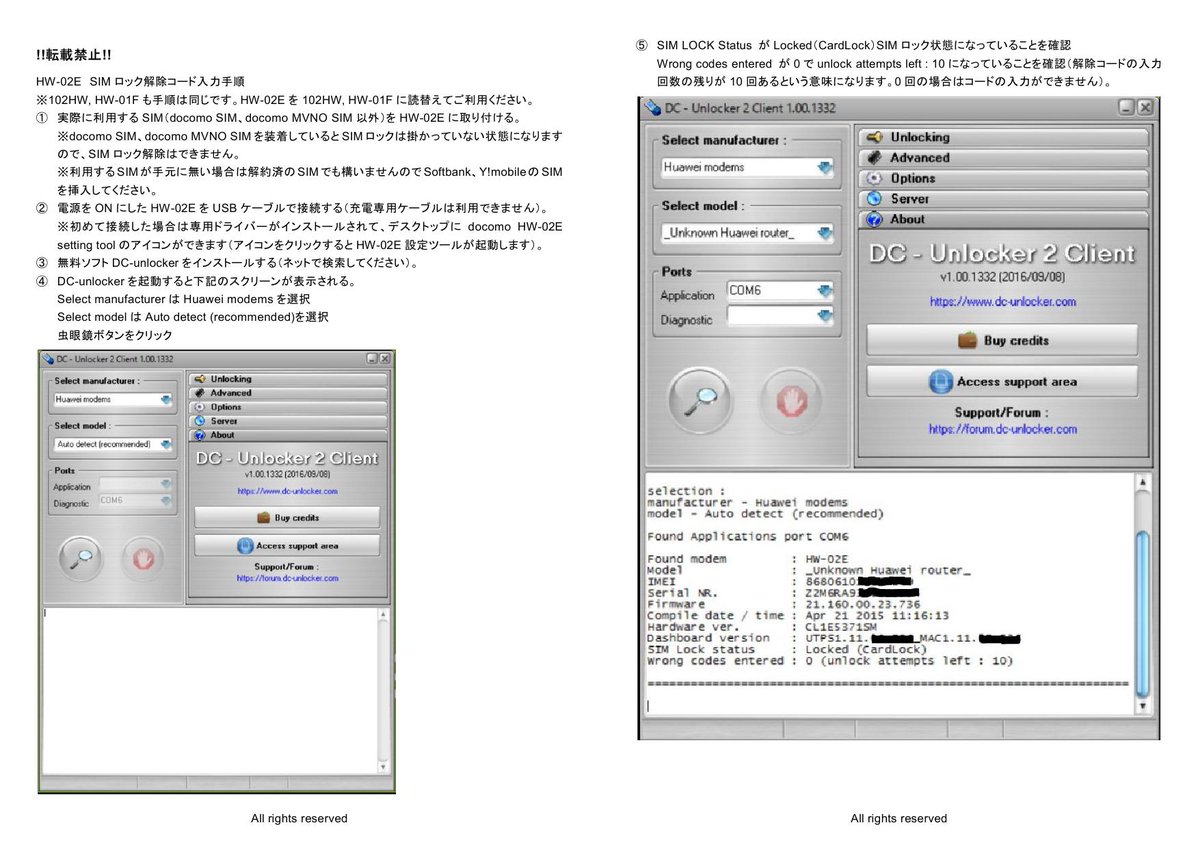
Task: Minimize the small DC-Unlocker window
Action: (x=372, y=358)
